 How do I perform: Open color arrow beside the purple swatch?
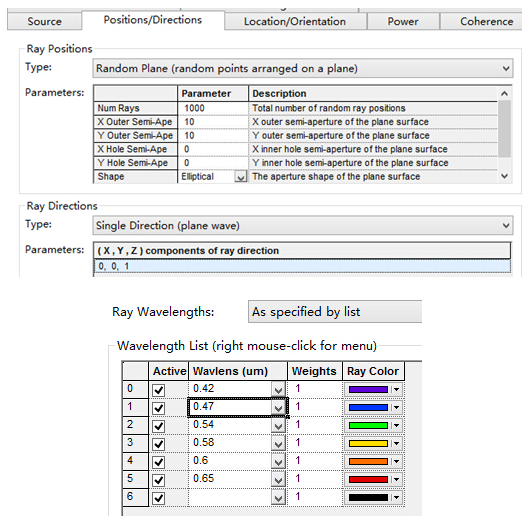click(x=396, y=389)
